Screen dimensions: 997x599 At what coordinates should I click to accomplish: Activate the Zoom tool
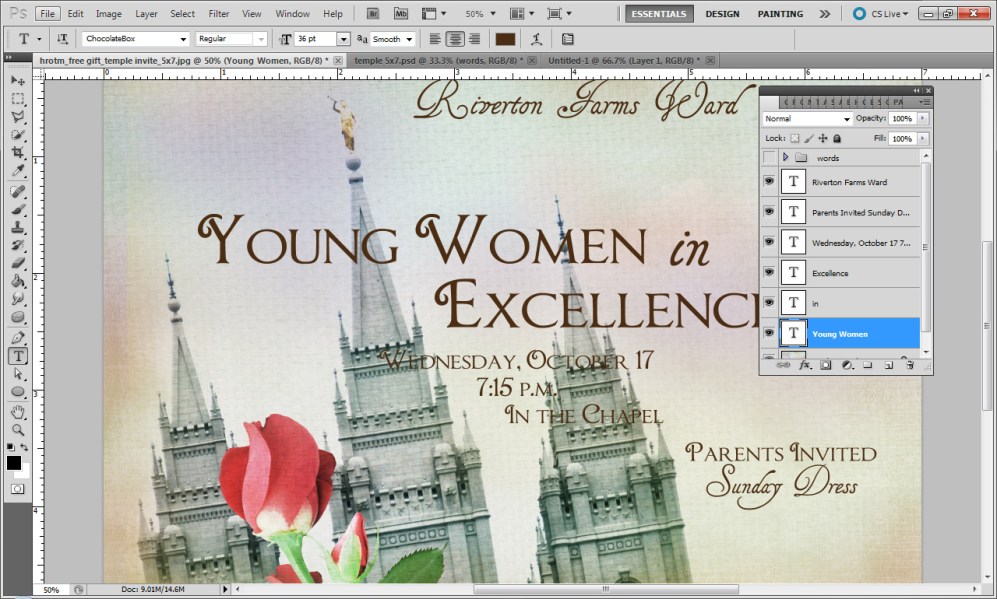coord(16,431)
